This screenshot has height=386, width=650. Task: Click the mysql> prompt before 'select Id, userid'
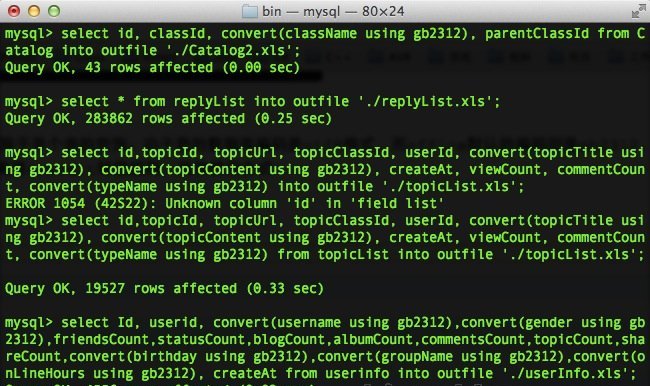click(x=29, y=323)
